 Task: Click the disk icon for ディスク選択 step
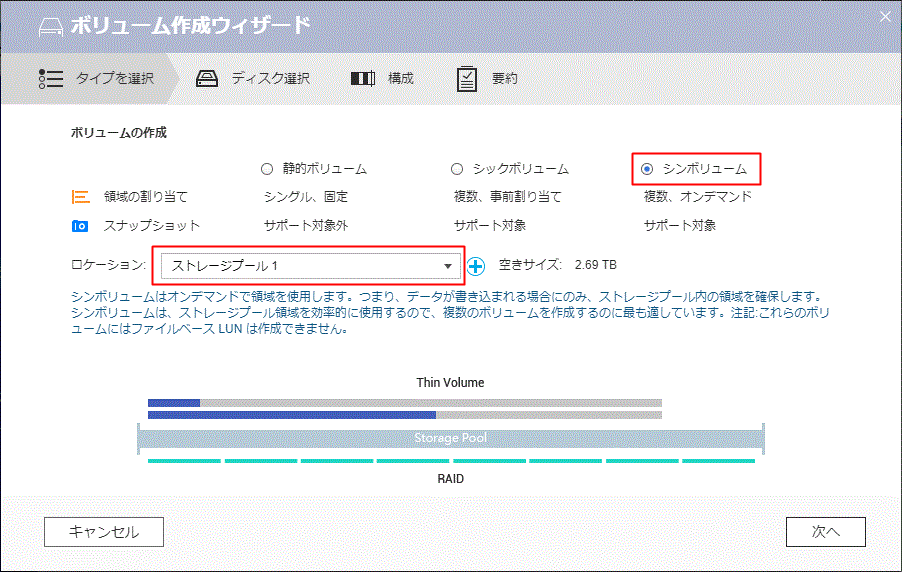[x=207, y=78]
